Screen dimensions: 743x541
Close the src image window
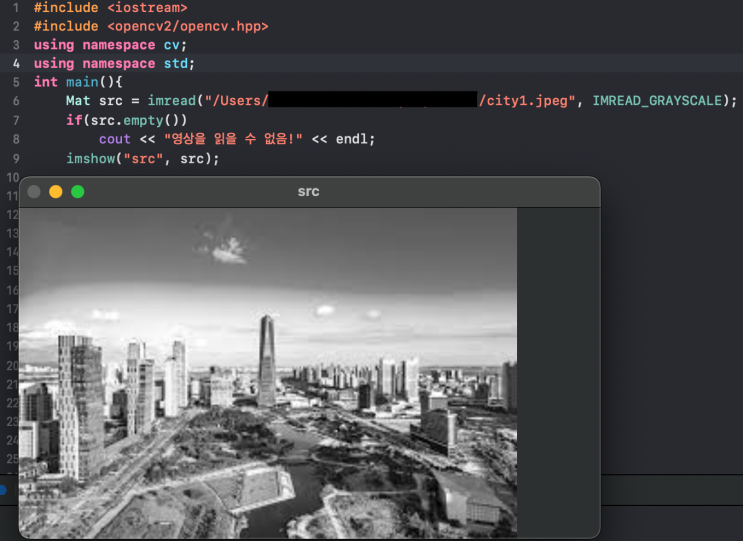34,192
